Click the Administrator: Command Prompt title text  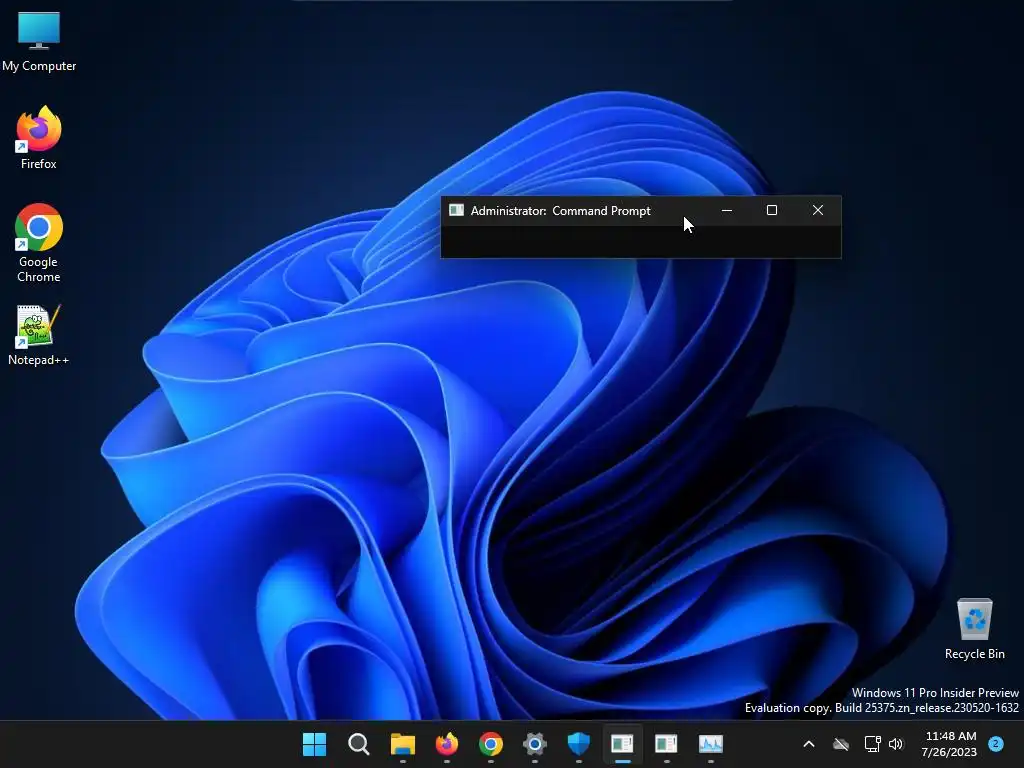560,211
